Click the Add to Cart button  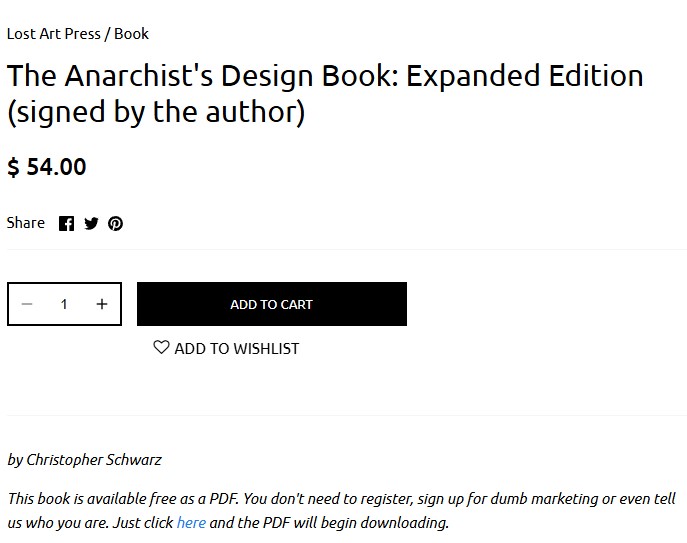pos(272,304)
